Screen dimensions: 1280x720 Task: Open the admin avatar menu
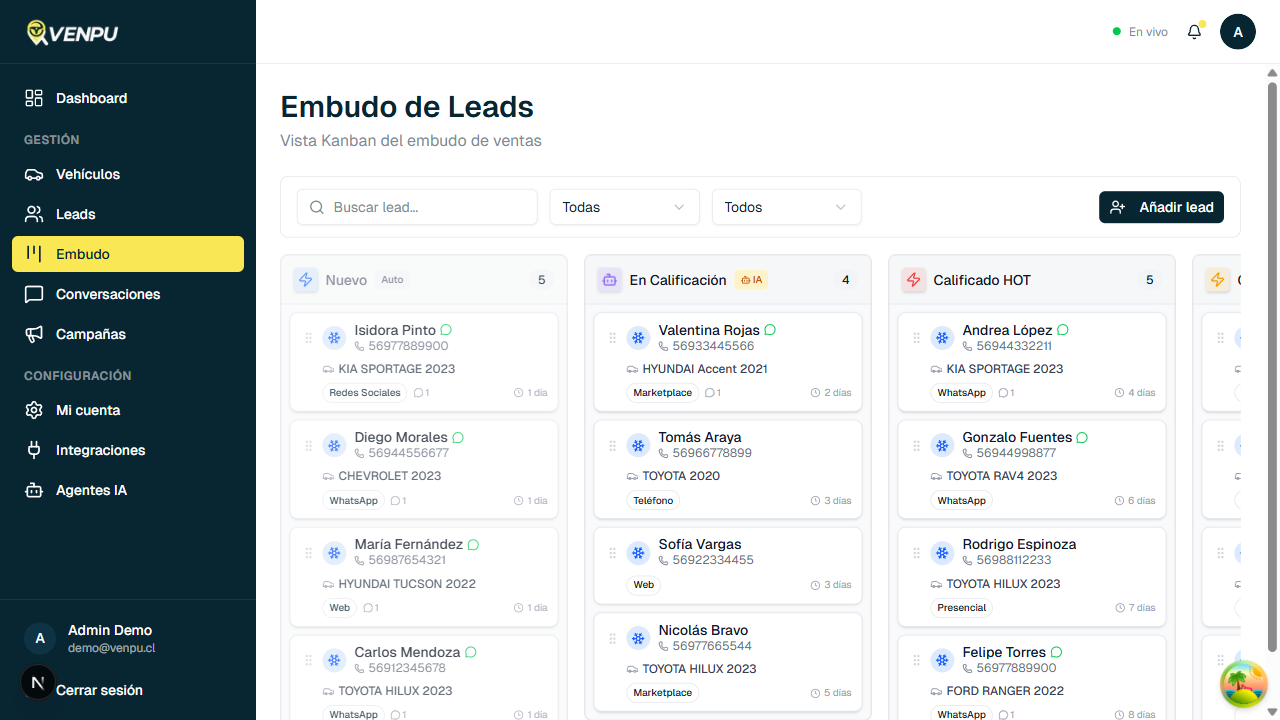(1238, 31)
